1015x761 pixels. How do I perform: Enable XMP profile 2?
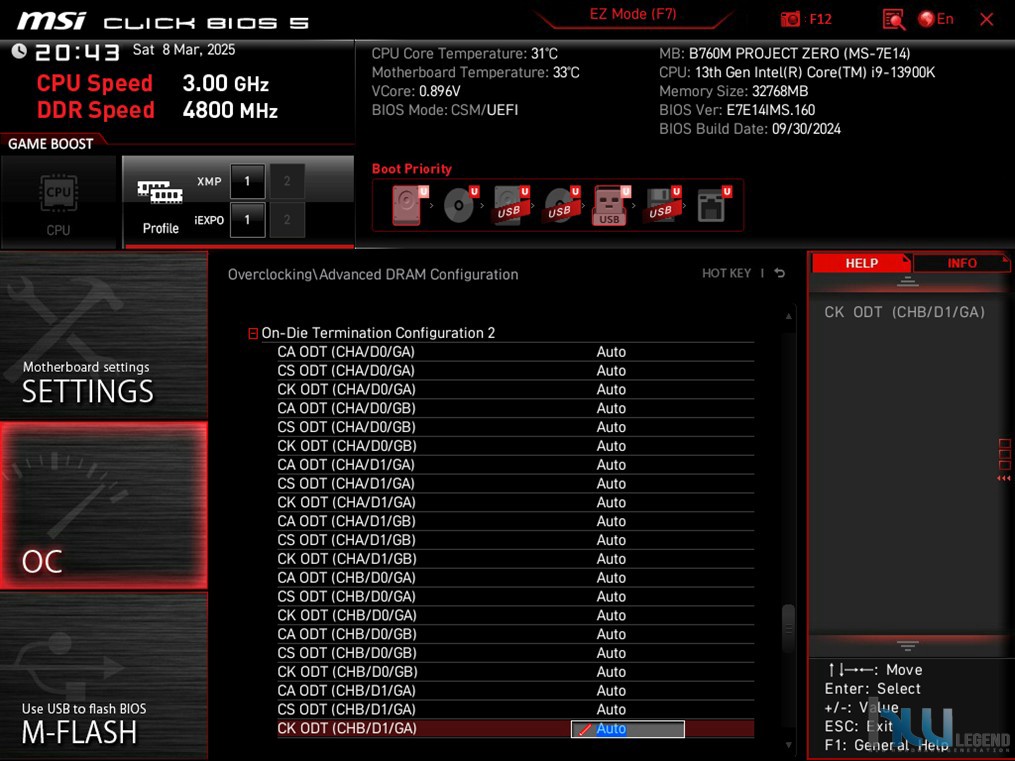pyautogui.click(x=287, y=181)
